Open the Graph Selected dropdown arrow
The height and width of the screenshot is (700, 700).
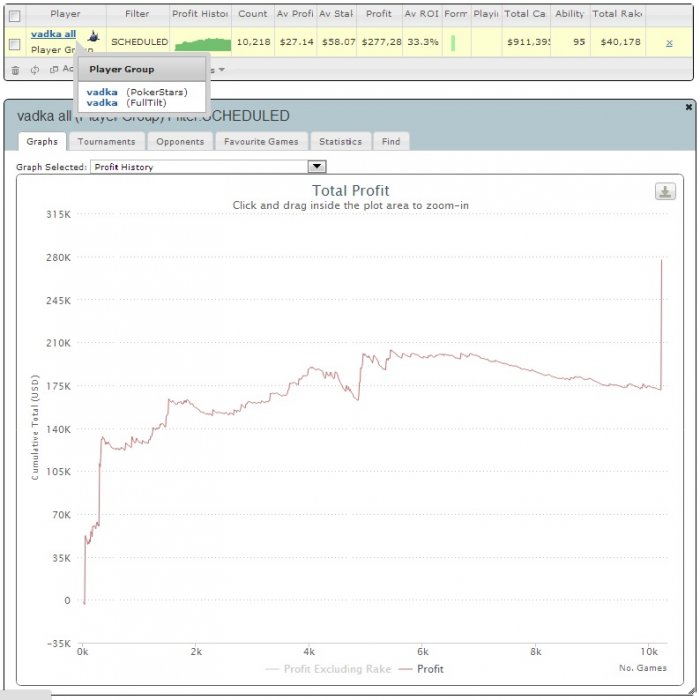coord(317,167)
